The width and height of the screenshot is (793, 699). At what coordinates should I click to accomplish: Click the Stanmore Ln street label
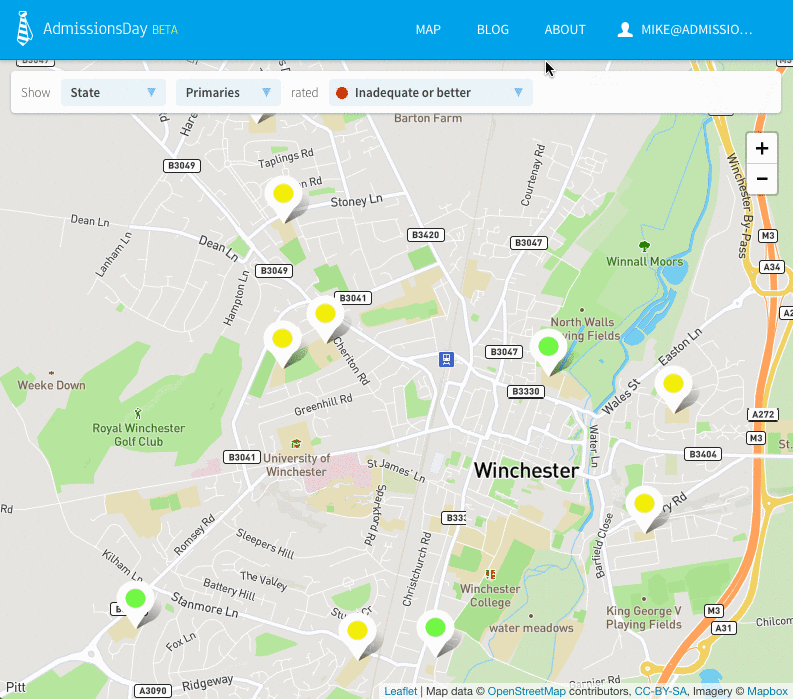pos(205,604)
